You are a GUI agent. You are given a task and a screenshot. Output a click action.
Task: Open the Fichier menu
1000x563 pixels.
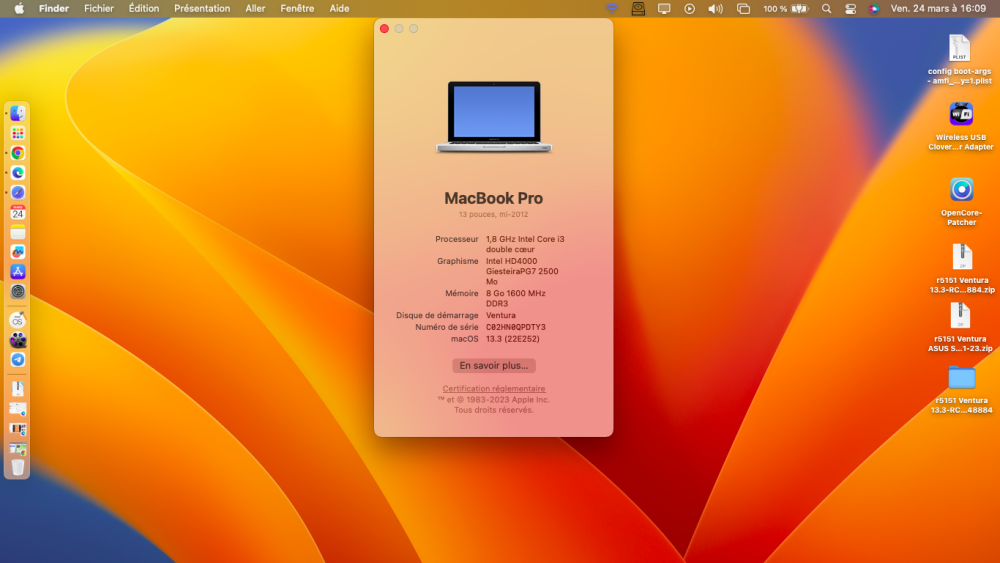pos(99,8)
